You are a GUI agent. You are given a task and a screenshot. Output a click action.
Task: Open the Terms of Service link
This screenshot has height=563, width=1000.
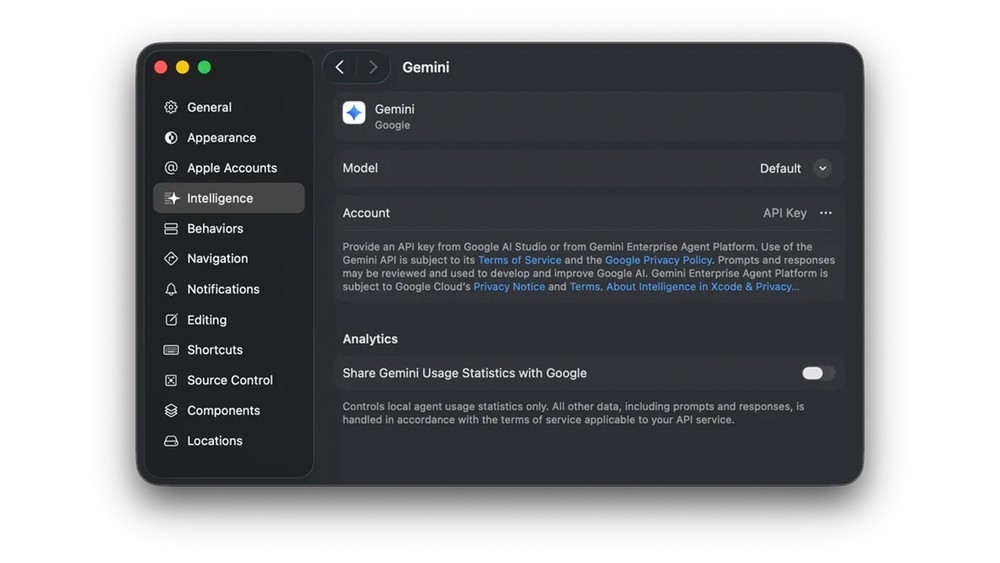pos(520,260)
